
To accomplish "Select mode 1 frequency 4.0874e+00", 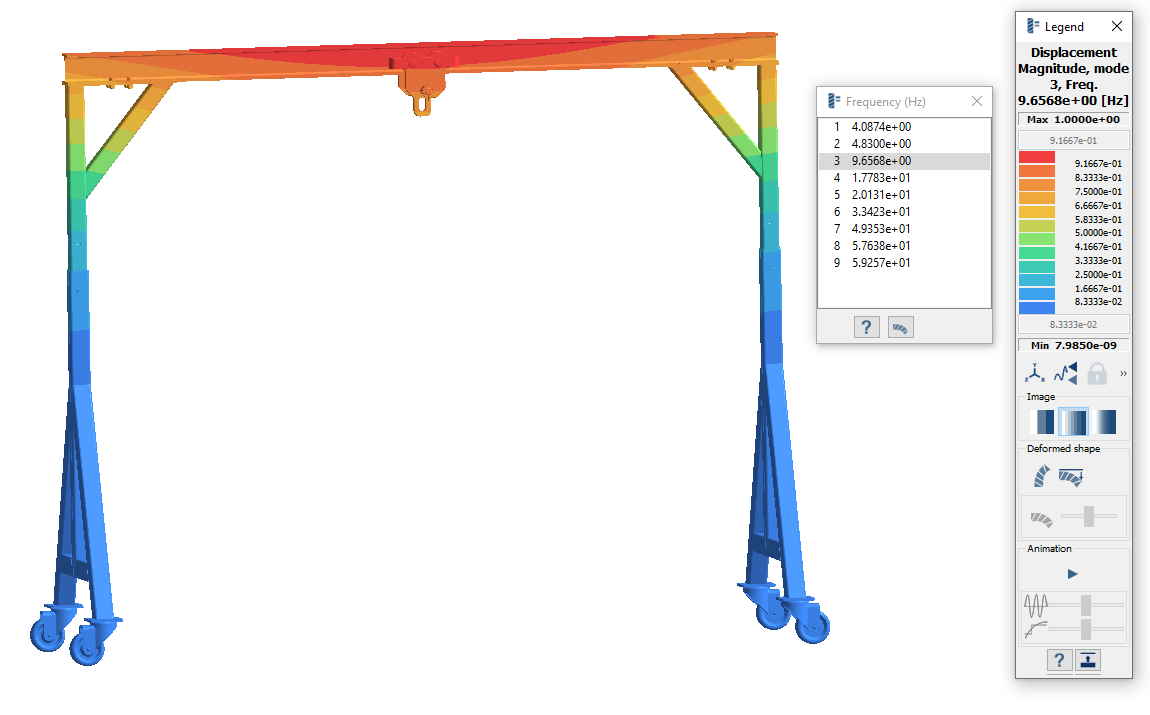I will 904,127.
